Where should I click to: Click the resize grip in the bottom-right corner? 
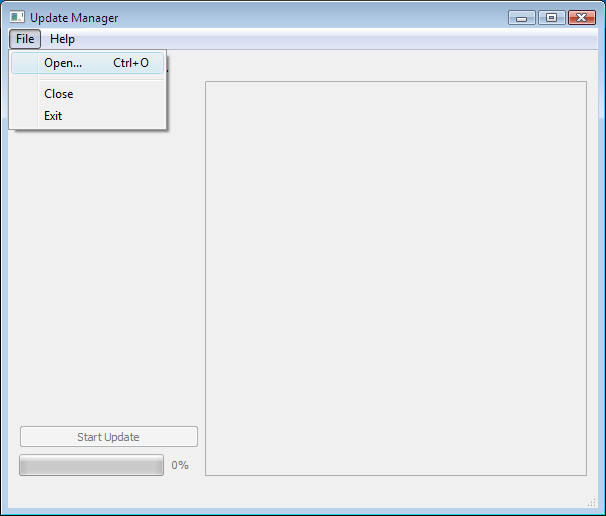pos(591,501)
